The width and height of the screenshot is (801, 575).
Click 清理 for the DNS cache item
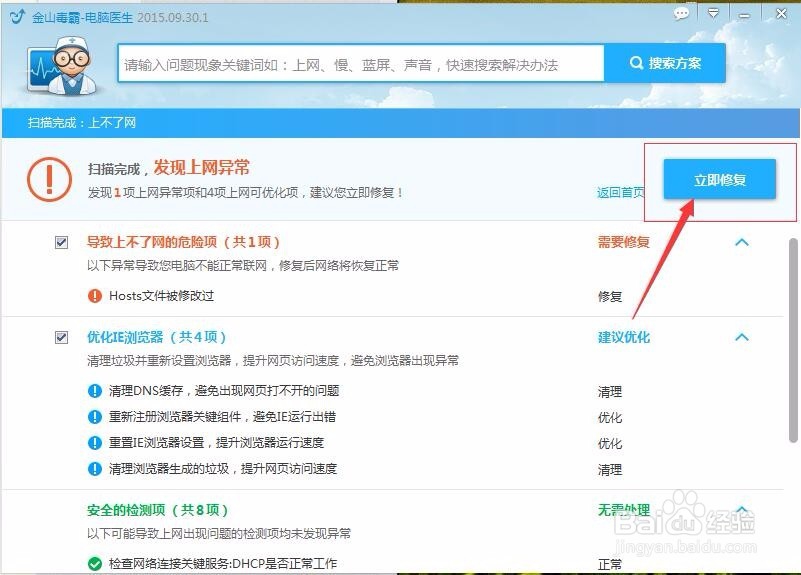pos(609,392)
